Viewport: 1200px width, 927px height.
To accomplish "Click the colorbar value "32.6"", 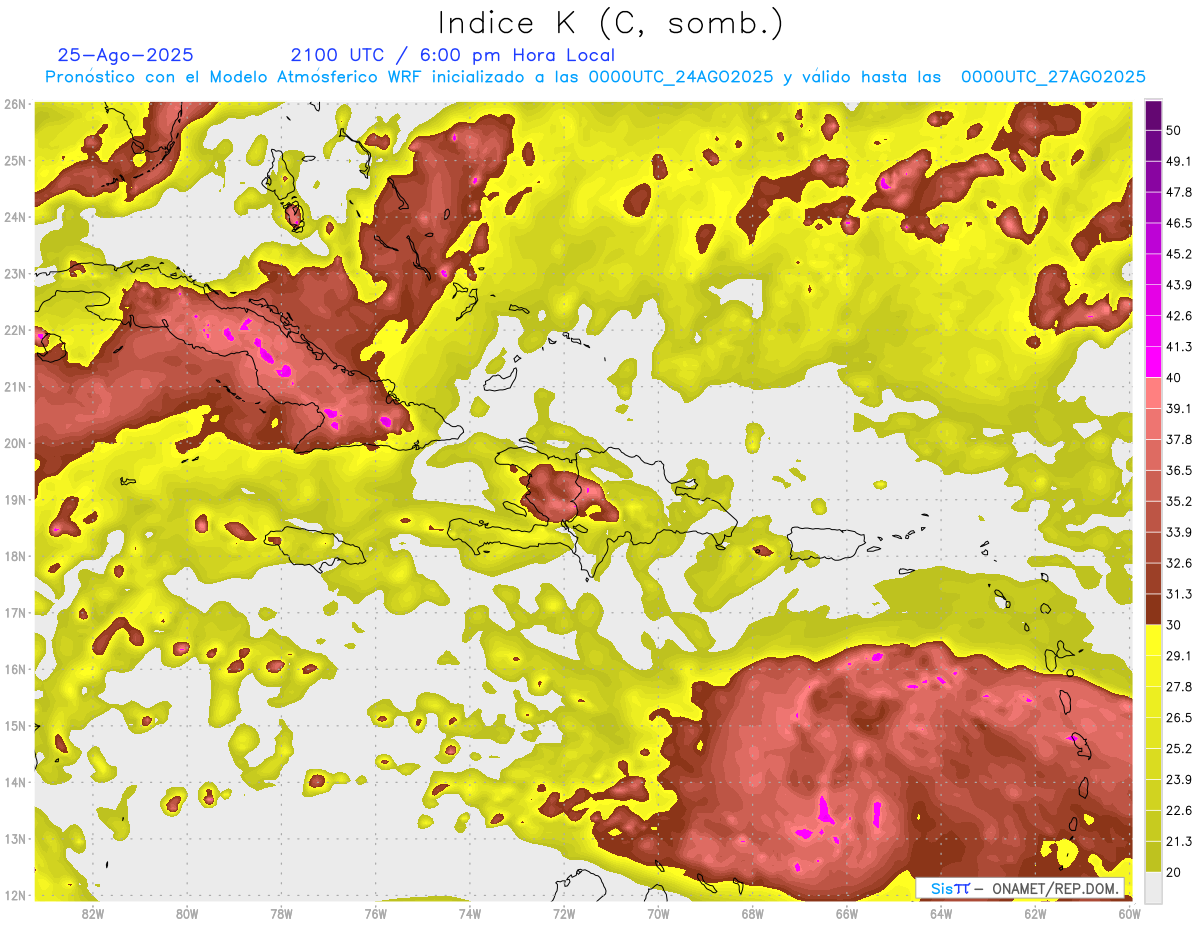I will coord(1178,564).
